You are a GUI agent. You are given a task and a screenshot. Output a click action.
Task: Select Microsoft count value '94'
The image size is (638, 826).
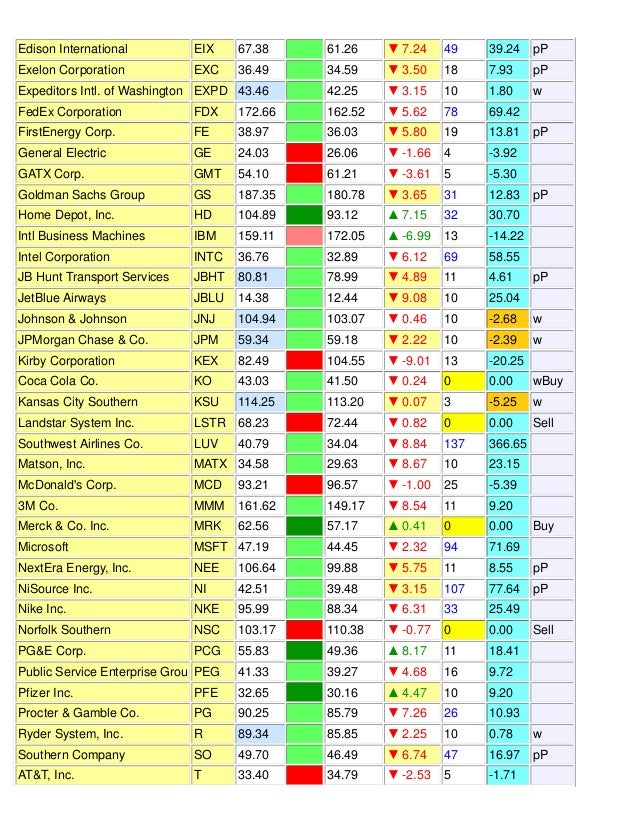(450, 547)
